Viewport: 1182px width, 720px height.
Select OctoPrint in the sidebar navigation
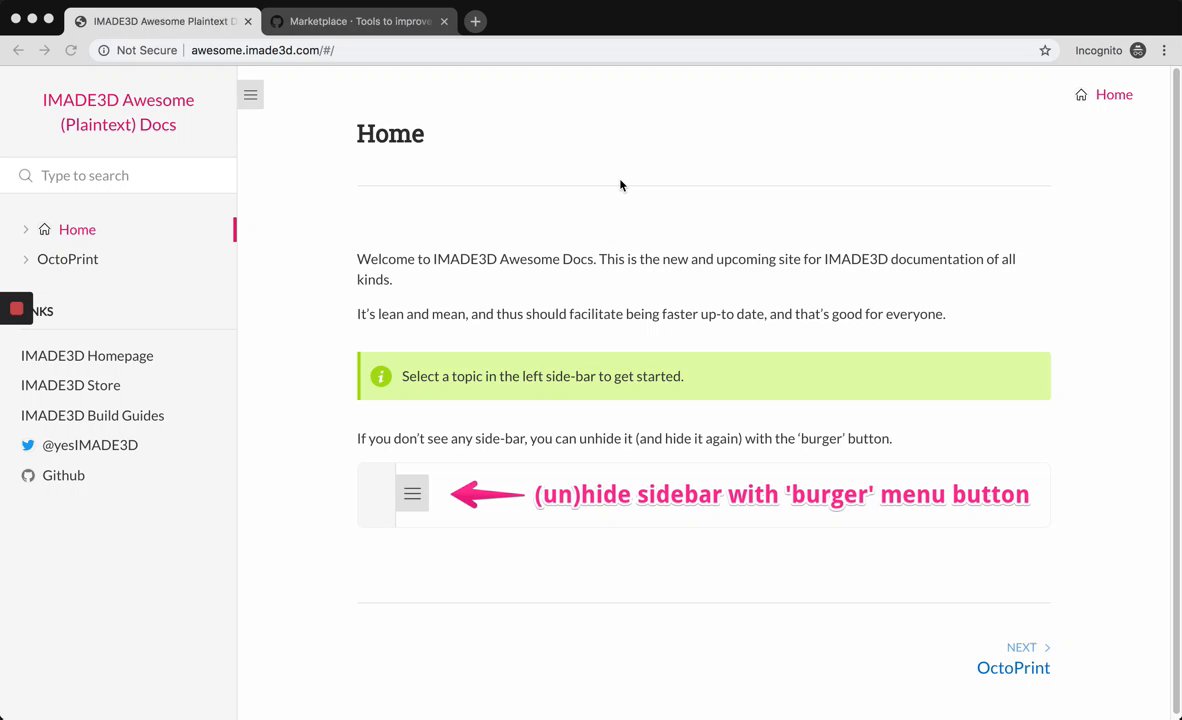(x=68, y=259)
